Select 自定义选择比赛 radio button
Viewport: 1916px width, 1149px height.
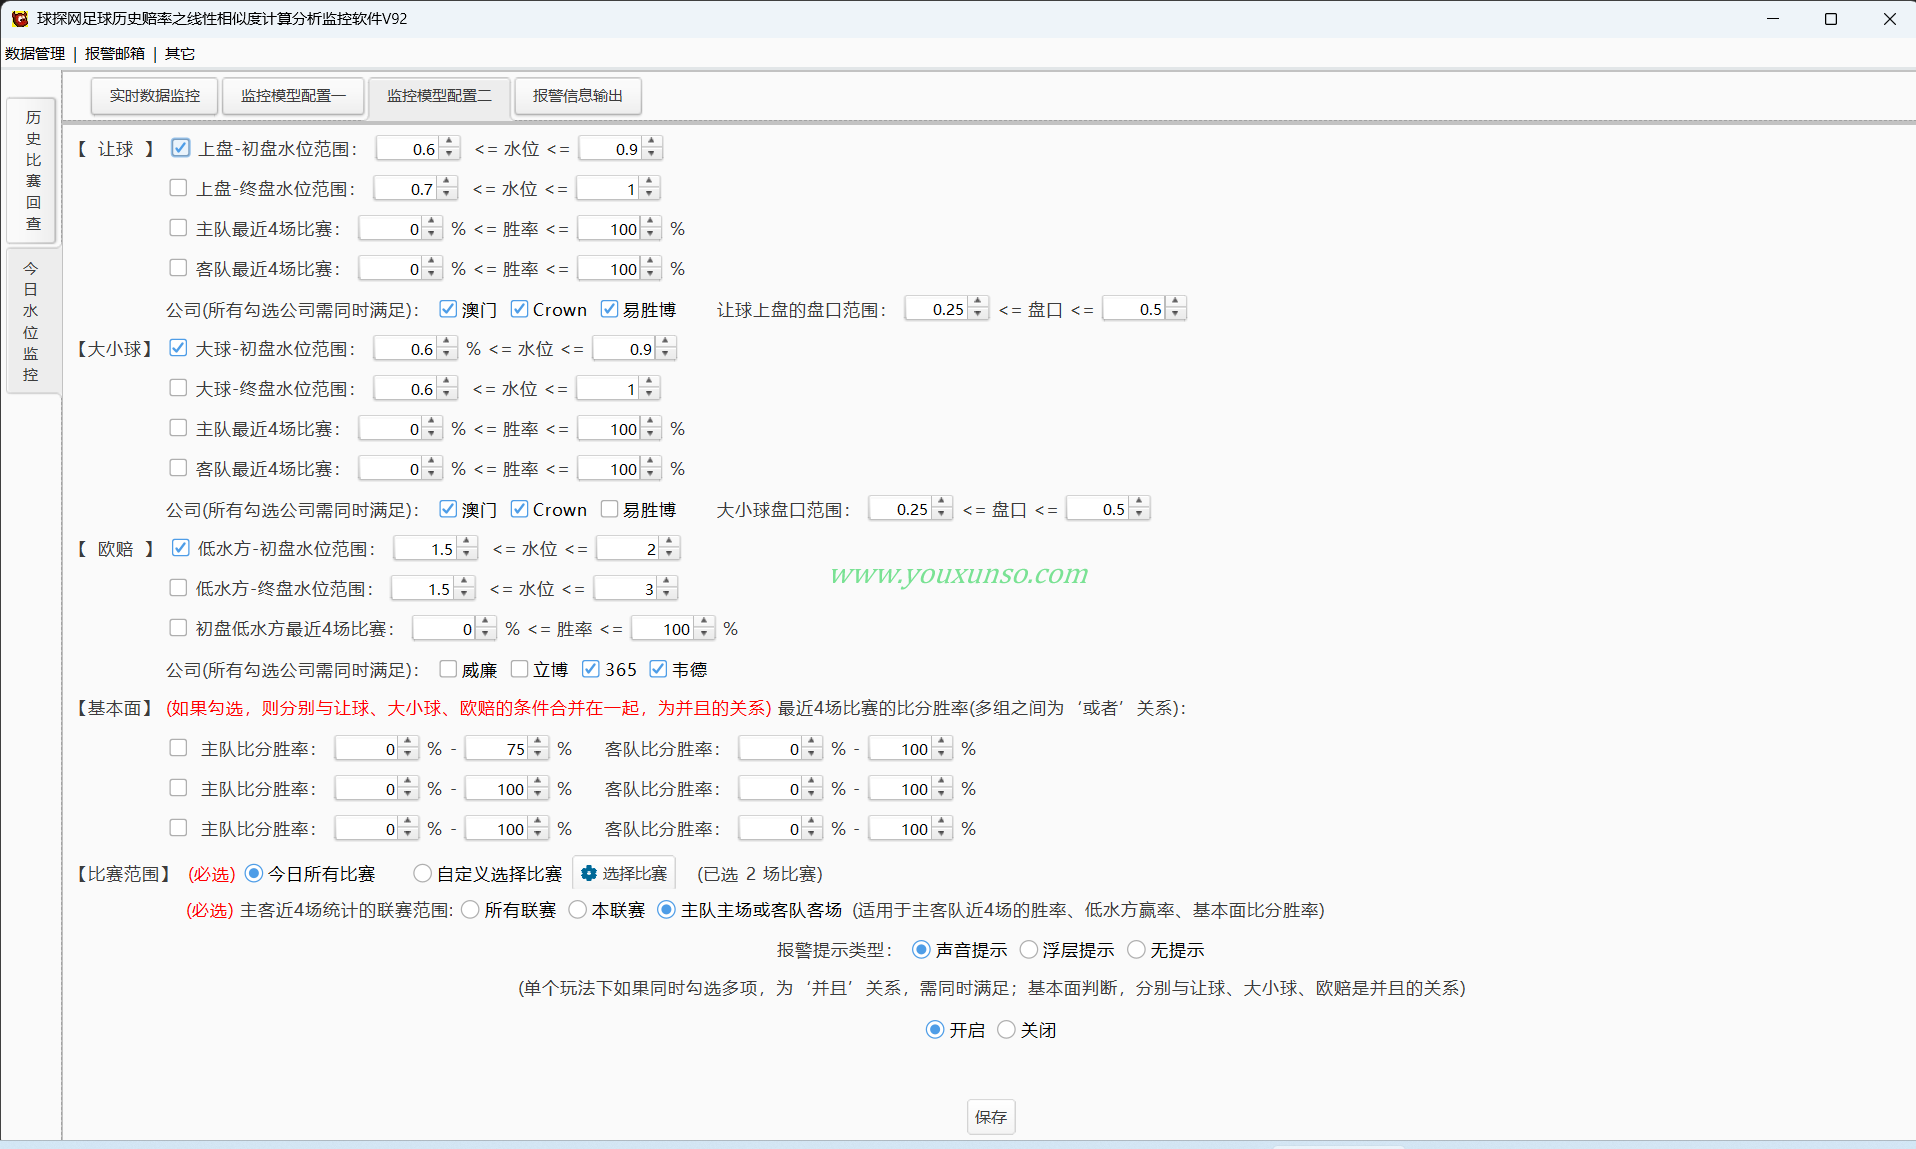click(422, 873)
